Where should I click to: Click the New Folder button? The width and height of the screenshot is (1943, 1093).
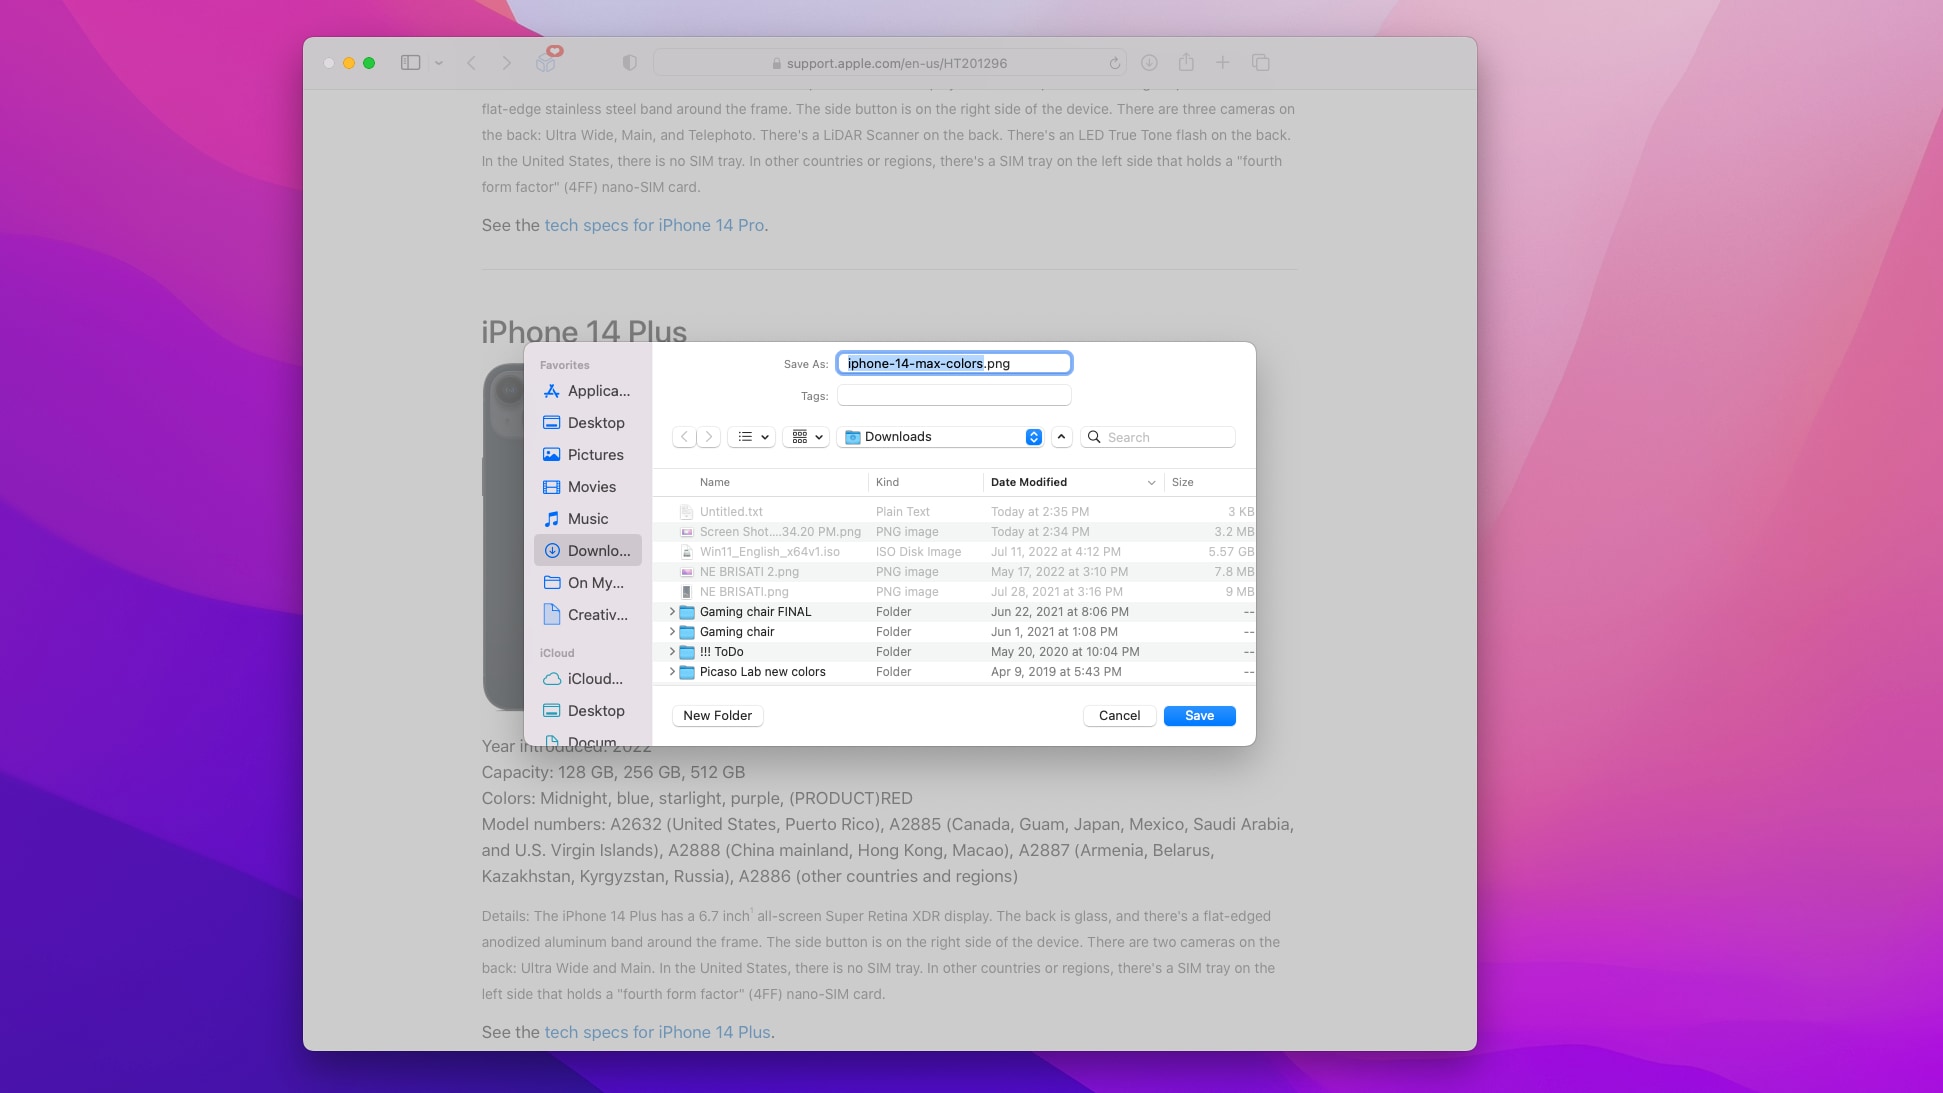[x=717, y=716]
